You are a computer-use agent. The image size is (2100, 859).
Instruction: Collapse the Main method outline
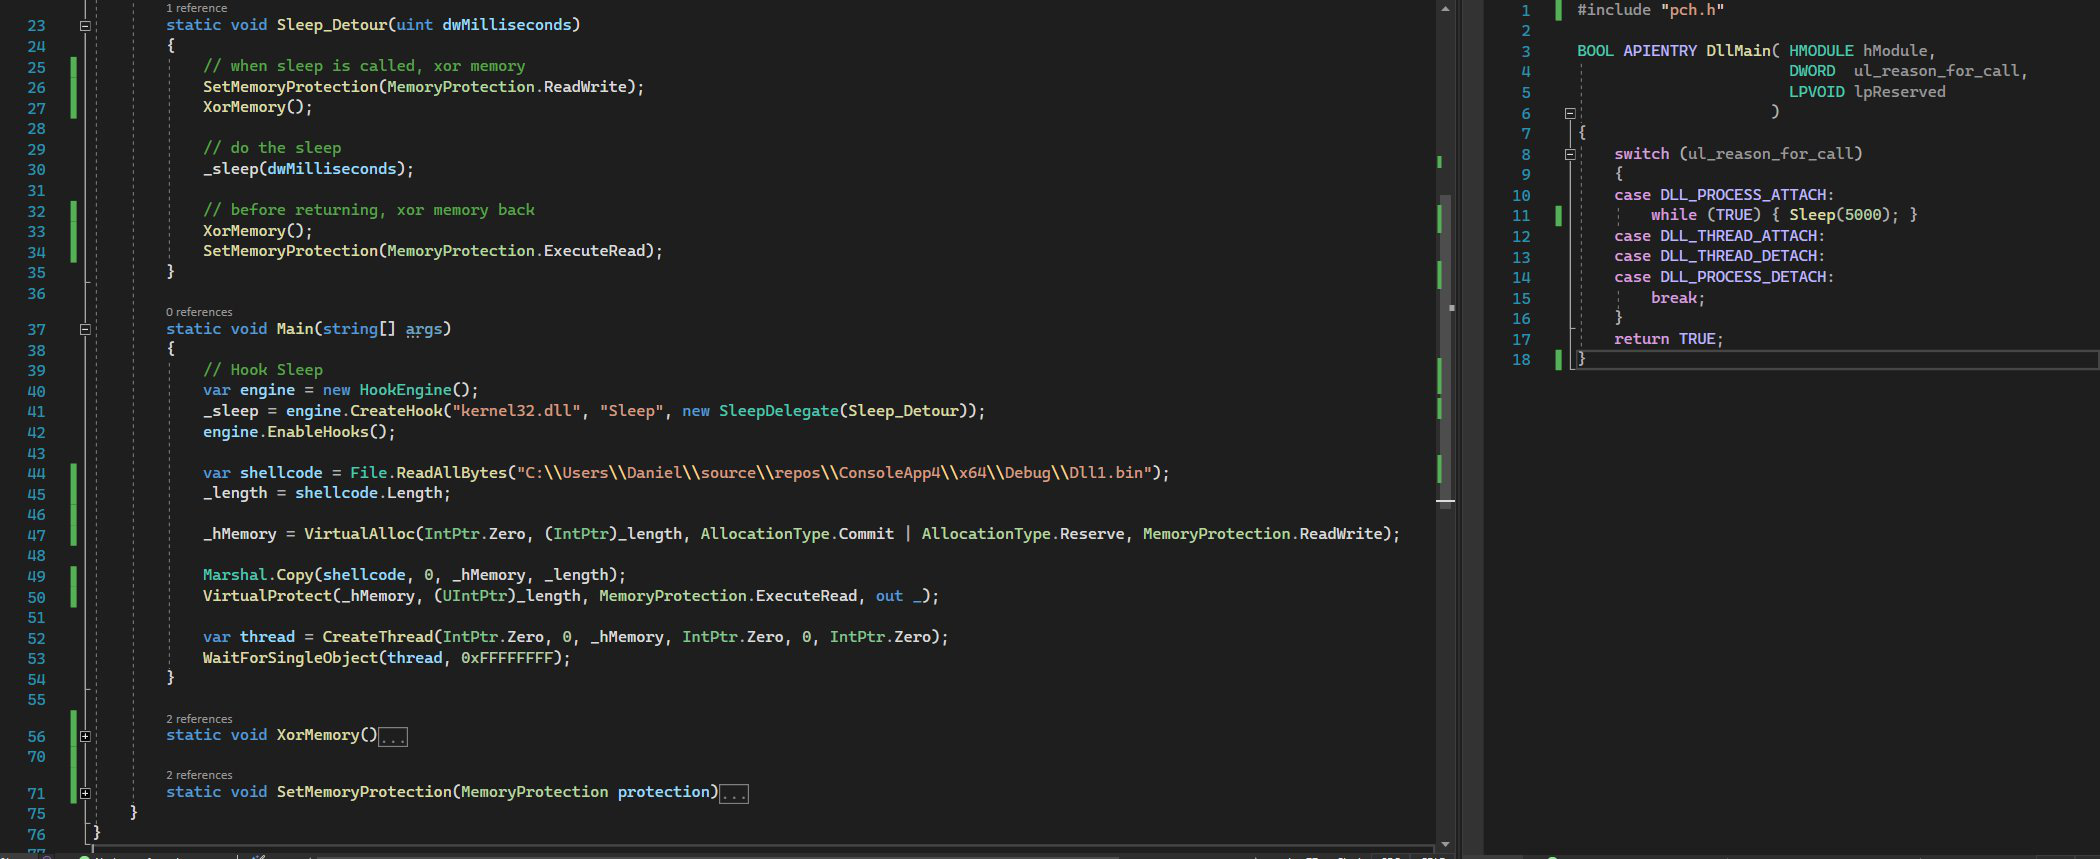pyautogui.click(x=85, y=329)
